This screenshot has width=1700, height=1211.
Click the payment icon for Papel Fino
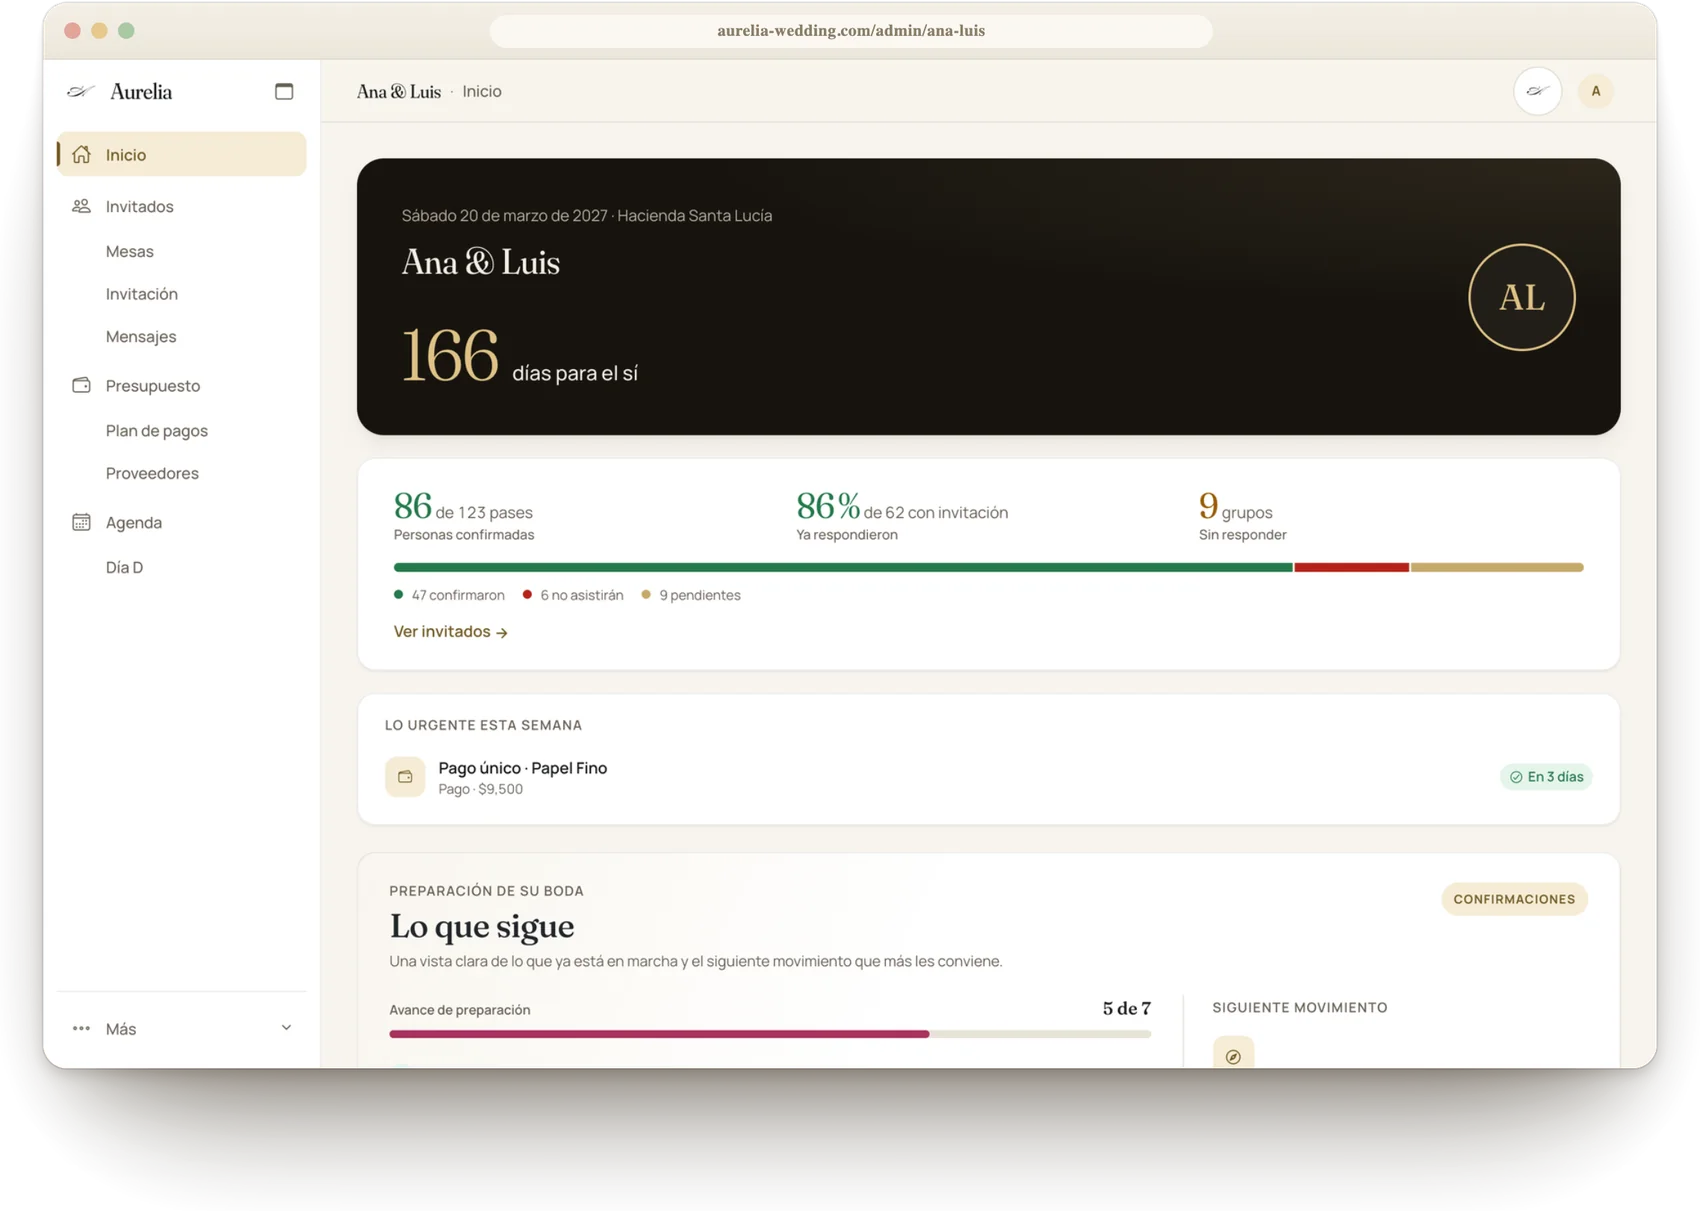pyautogui.click(x=405, y=777)
